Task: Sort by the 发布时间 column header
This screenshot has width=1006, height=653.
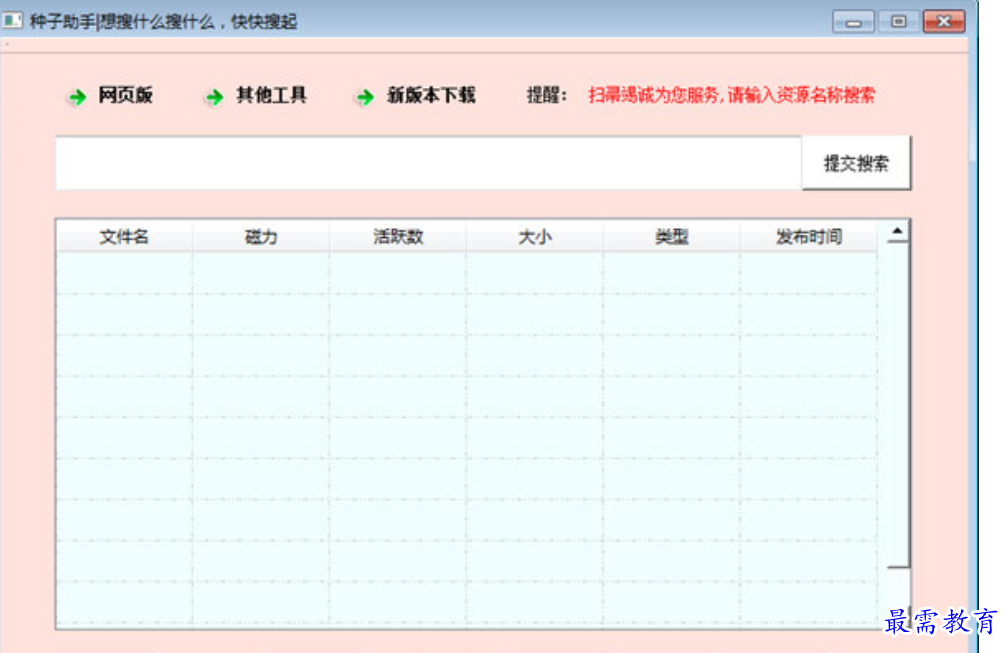Action: click(x=809, y=237)
